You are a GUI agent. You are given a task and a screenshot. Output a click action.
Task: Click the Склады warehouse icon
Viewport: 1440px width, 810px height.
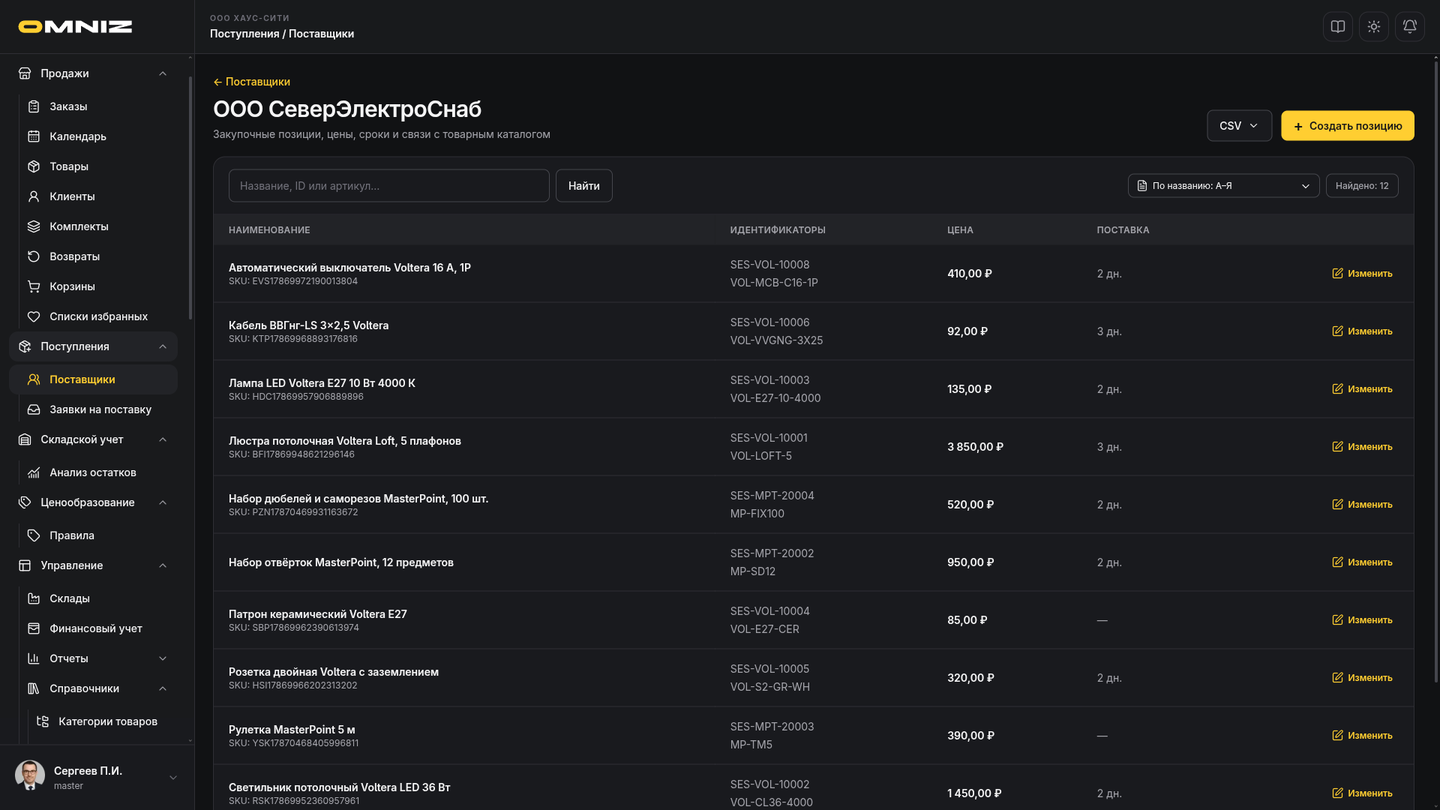tap(34, 598)
